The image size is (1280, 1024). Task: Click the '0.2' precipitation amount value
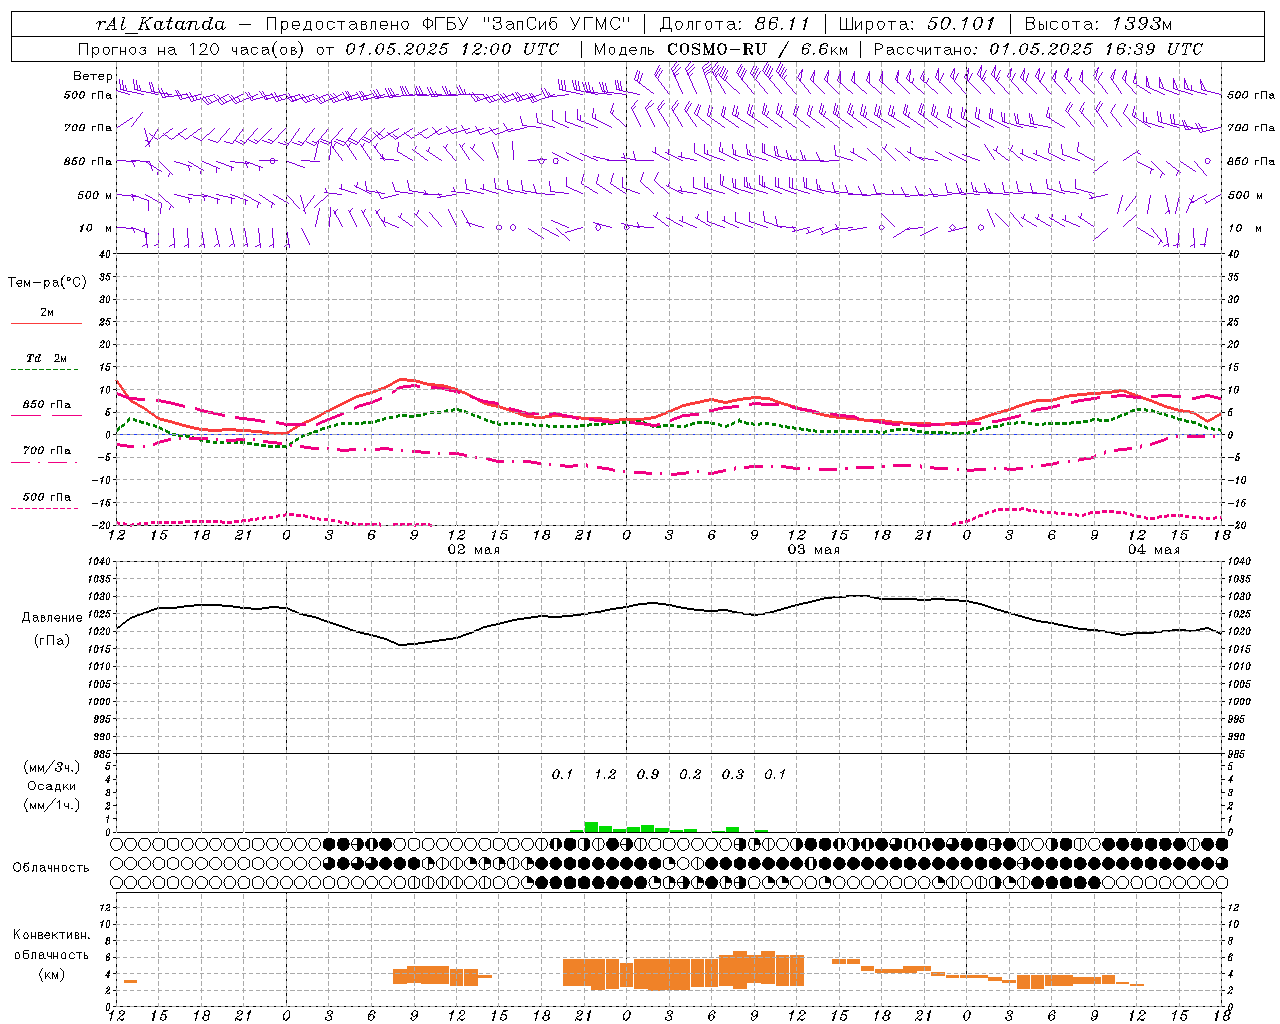[690, 774]
